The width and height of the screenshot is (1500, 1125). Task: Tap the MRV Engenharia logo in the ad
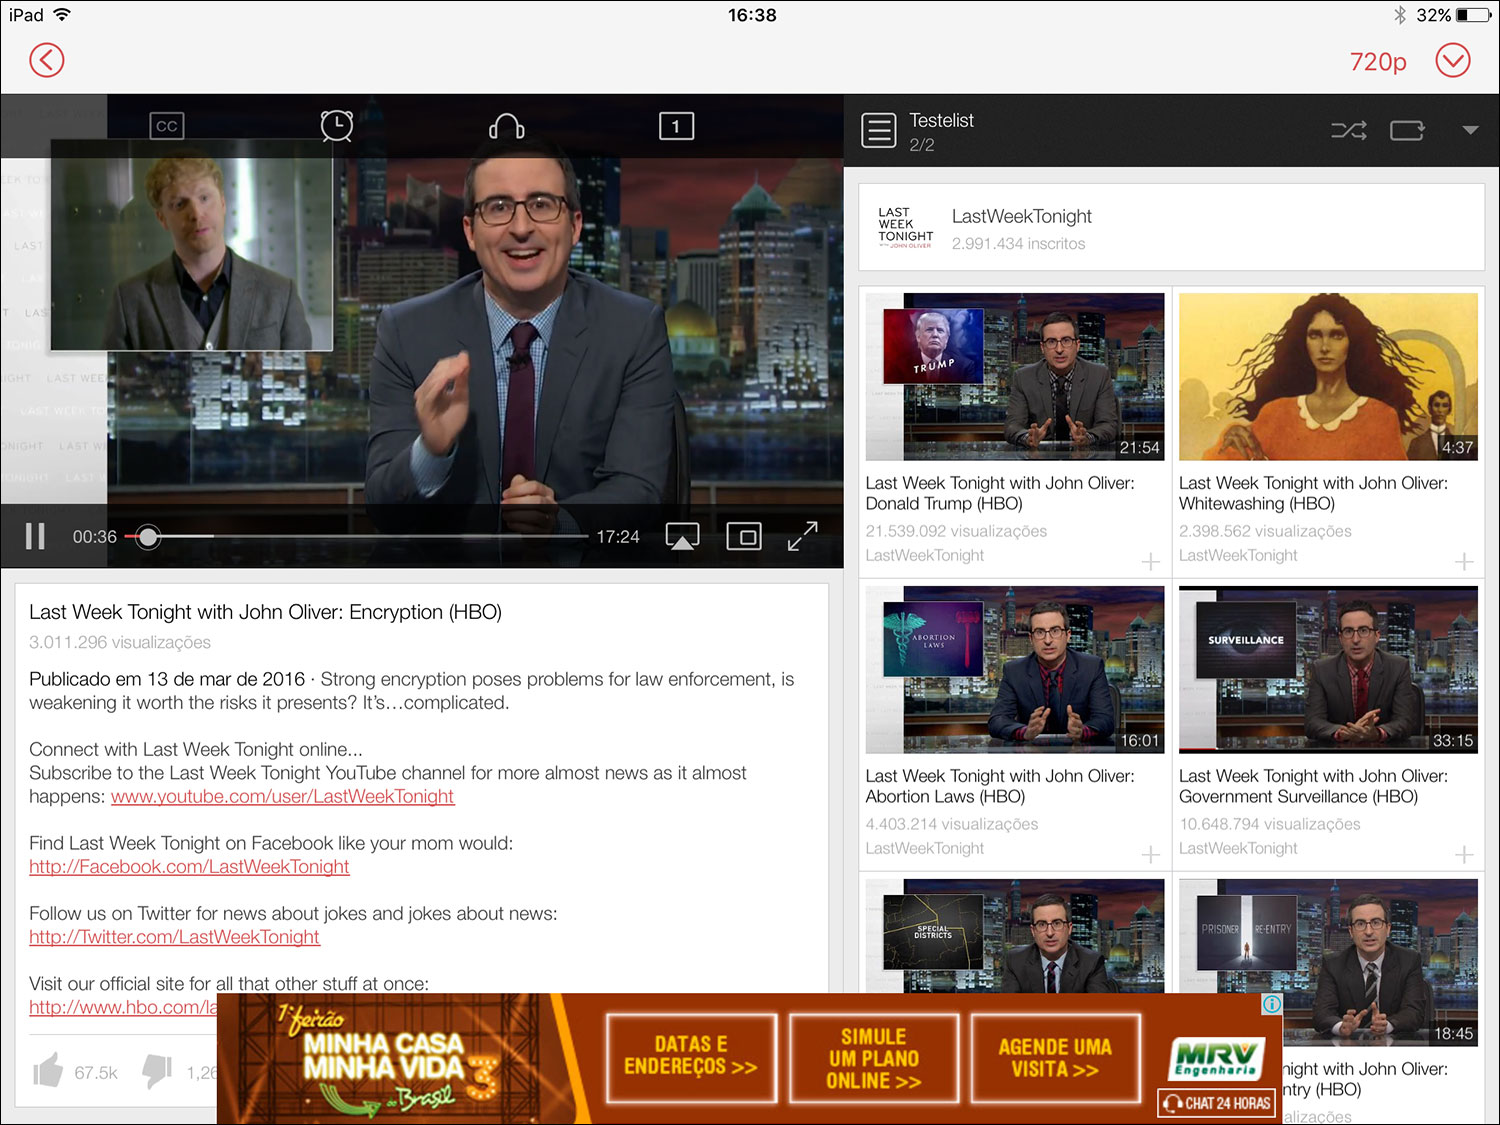click(x=1217, y=1058)
